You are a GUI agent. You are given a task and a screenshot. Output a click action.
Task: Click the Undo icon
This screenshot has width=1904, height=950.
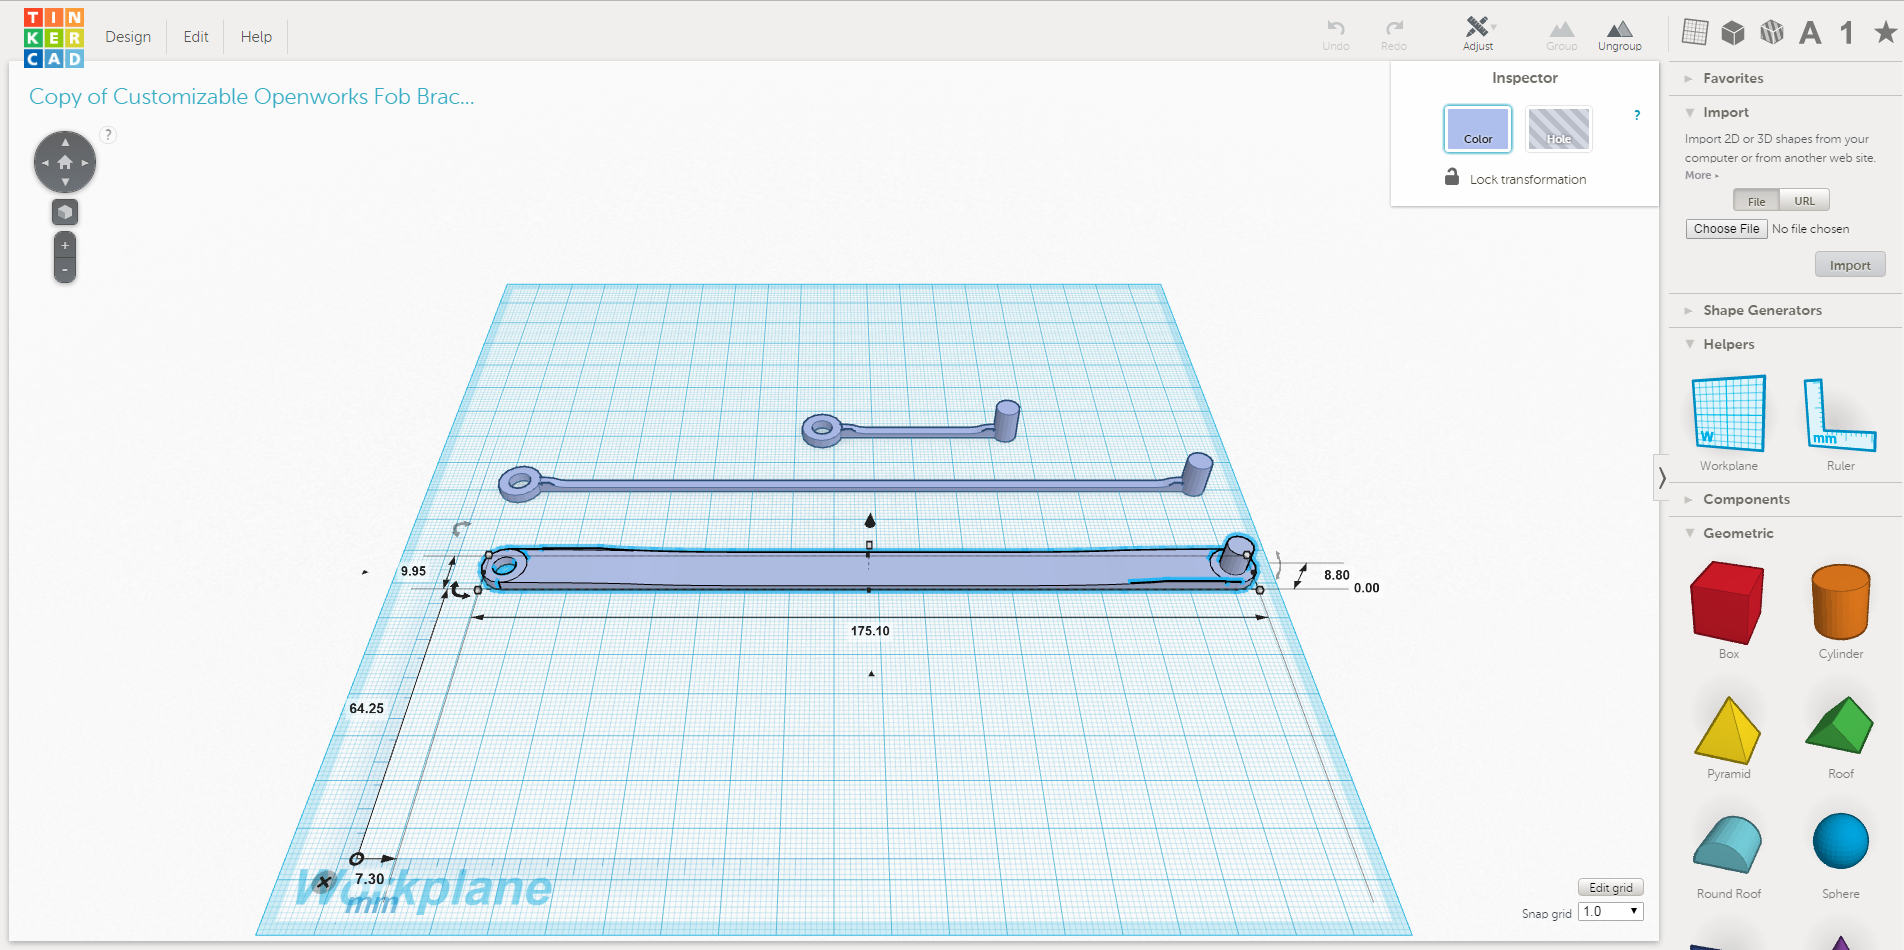1335,34
